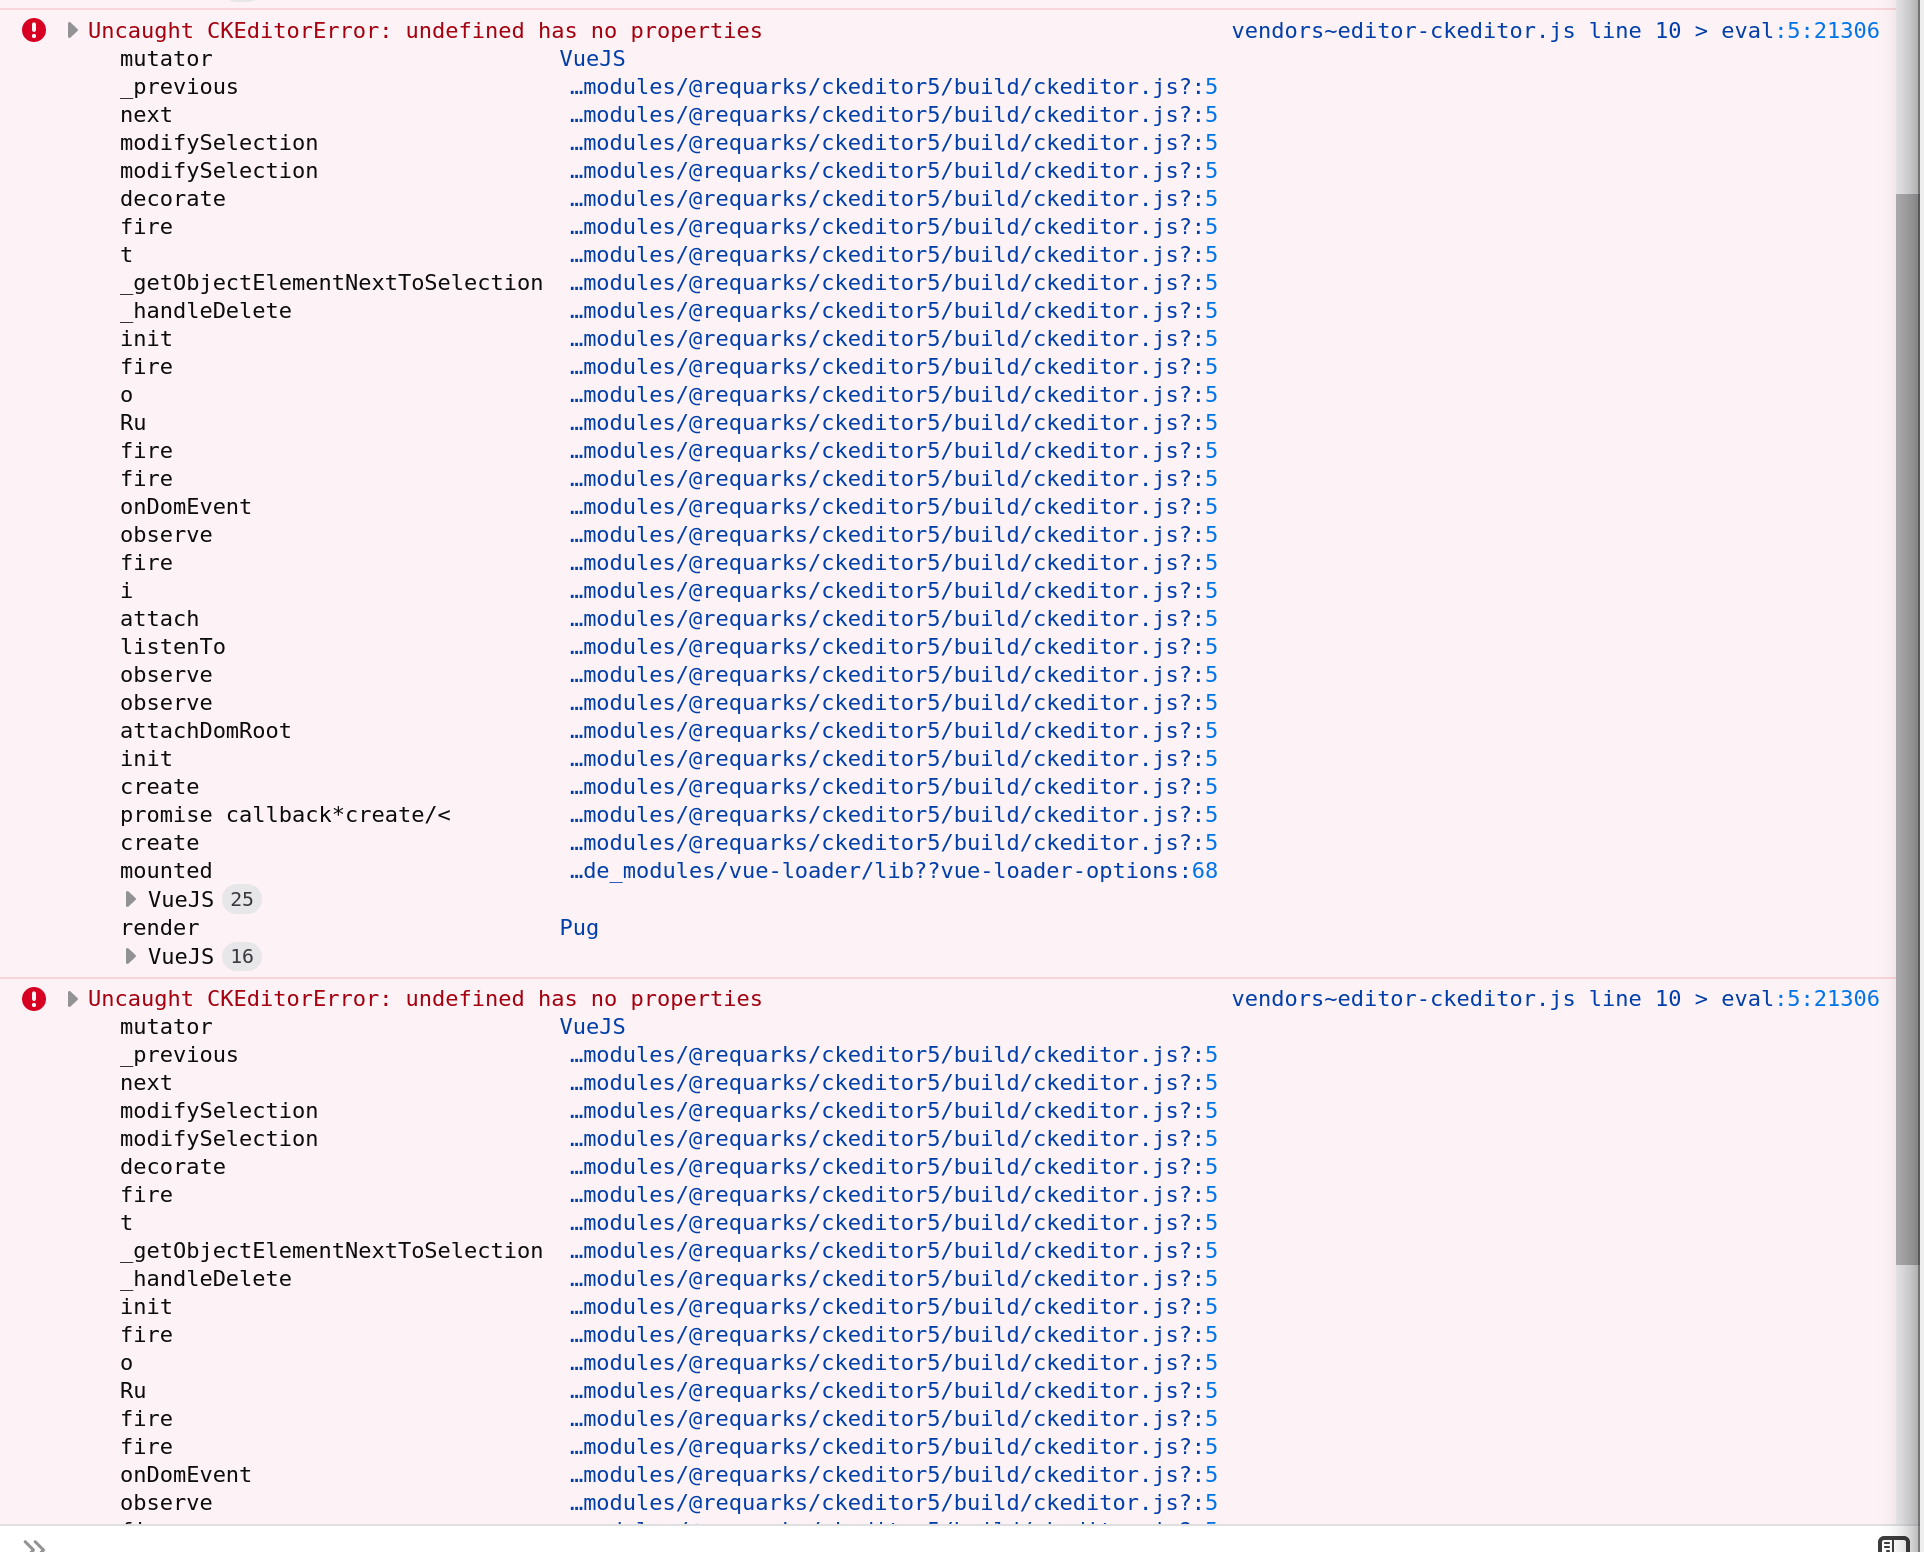Screen dimensions: 1924x1552
Task: Open the vue-loader-options:68 link for mounted
Action: [x=893, y=871]
